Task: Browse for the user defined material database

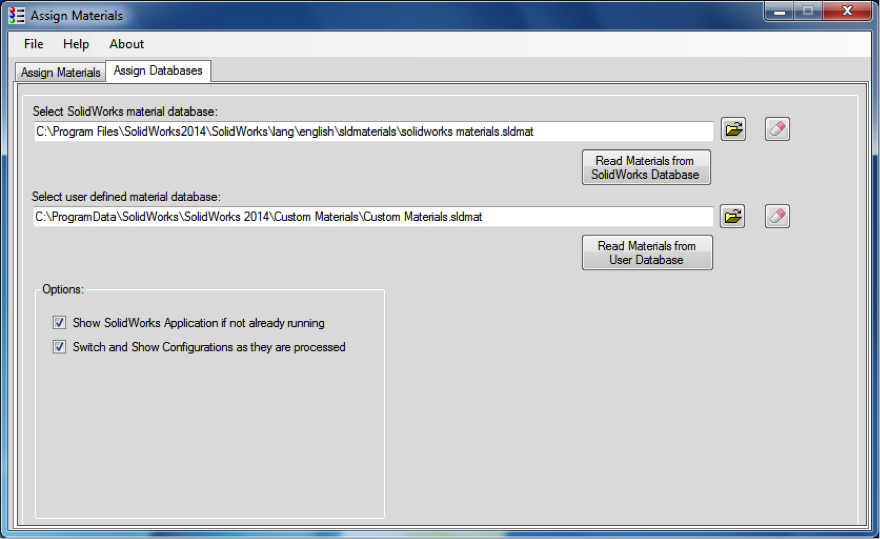Action: tap(733, 216)
